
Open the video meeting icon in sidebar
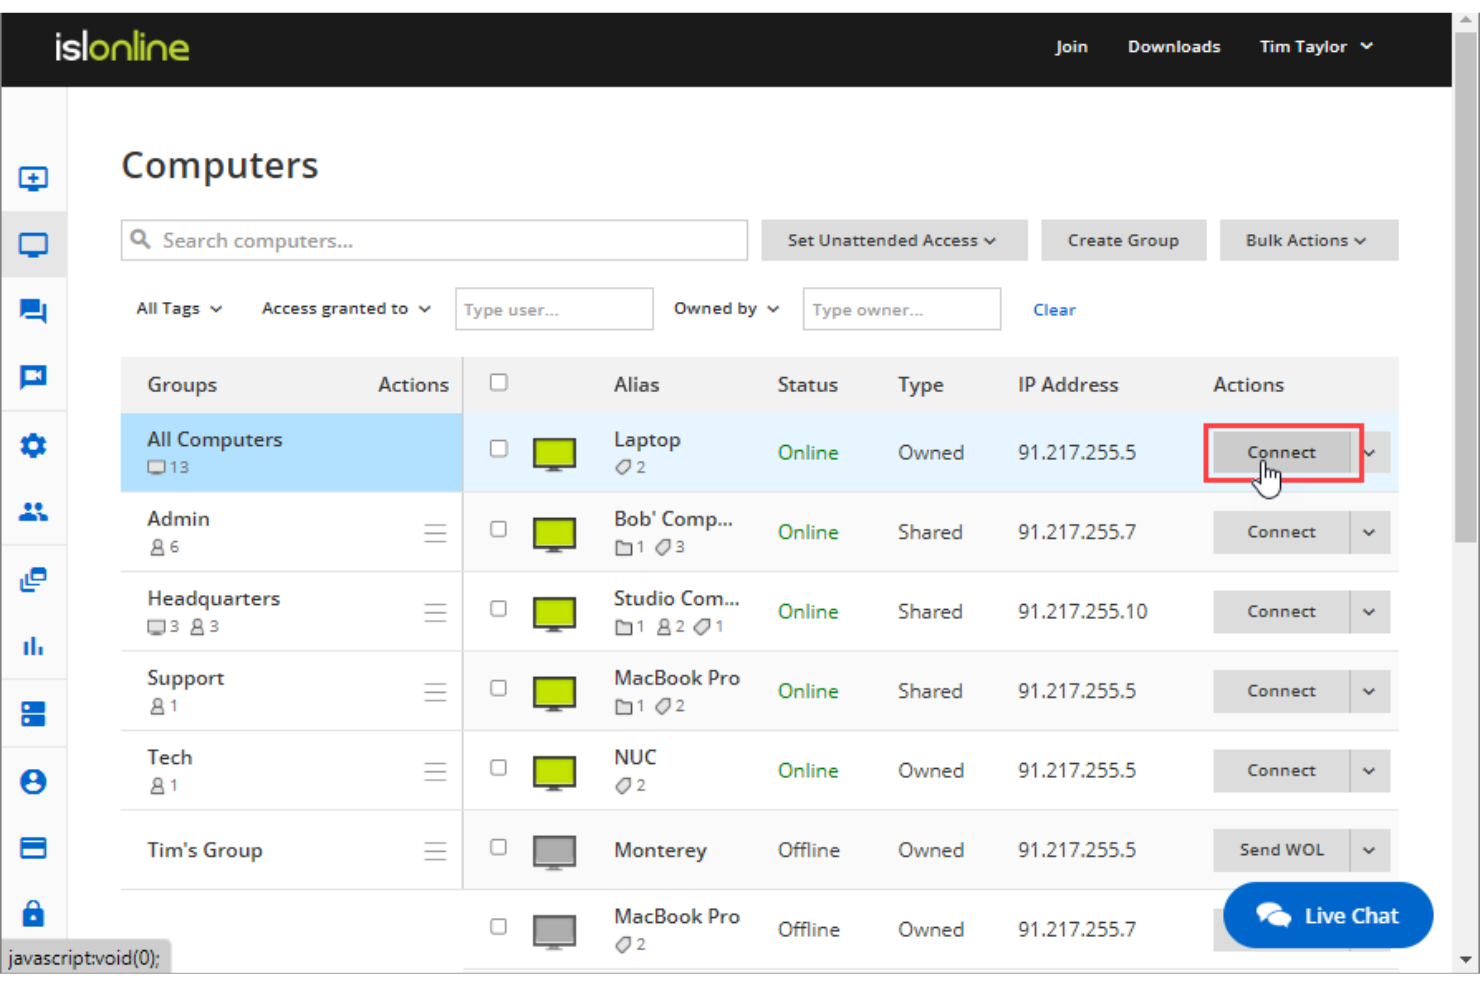point(33,377)
